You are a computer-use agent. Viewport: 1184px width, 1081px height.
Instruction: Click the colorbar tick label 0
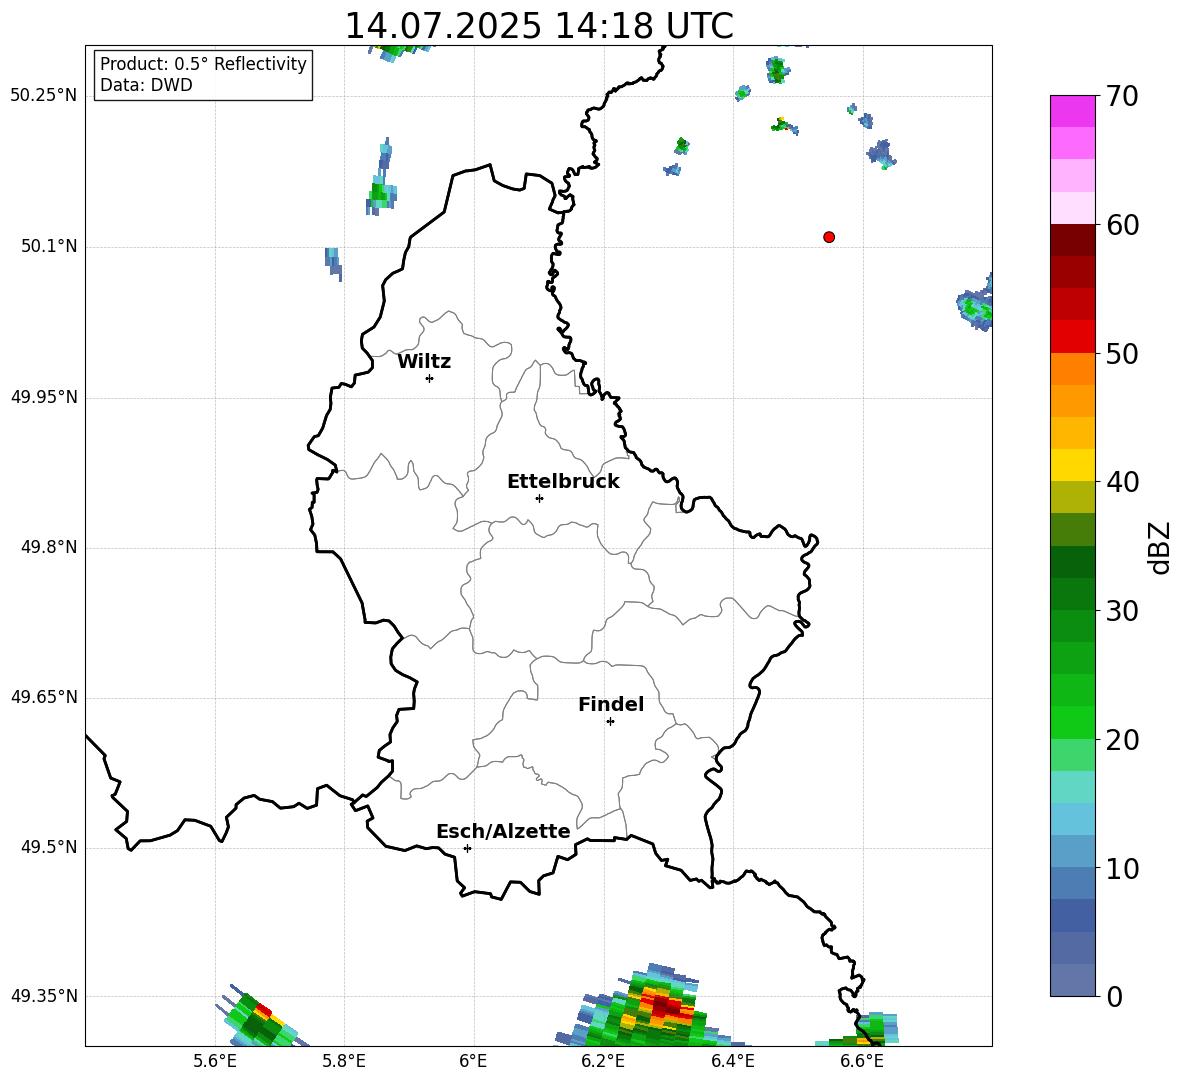pos(1114,996)
